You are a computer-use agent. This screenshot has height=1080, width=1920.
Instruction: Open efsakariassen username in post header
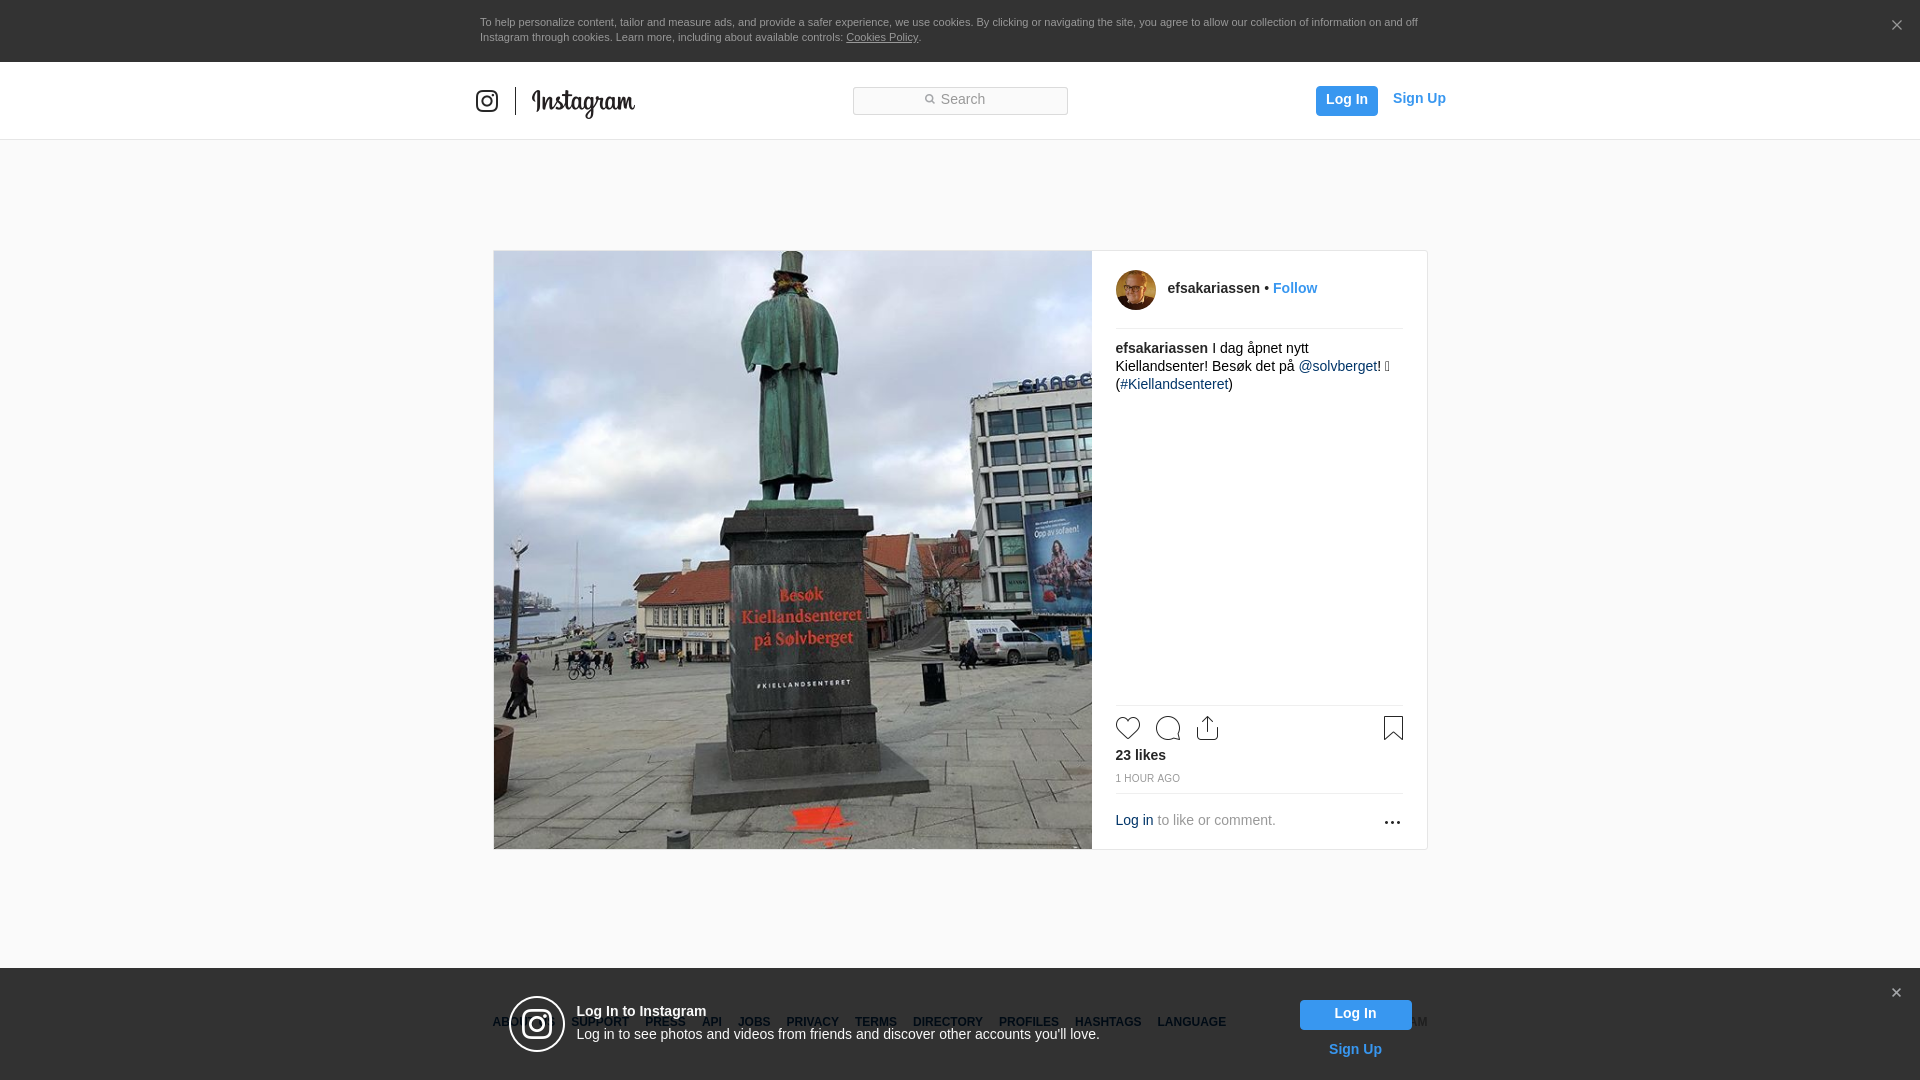tap(1213, 288)
